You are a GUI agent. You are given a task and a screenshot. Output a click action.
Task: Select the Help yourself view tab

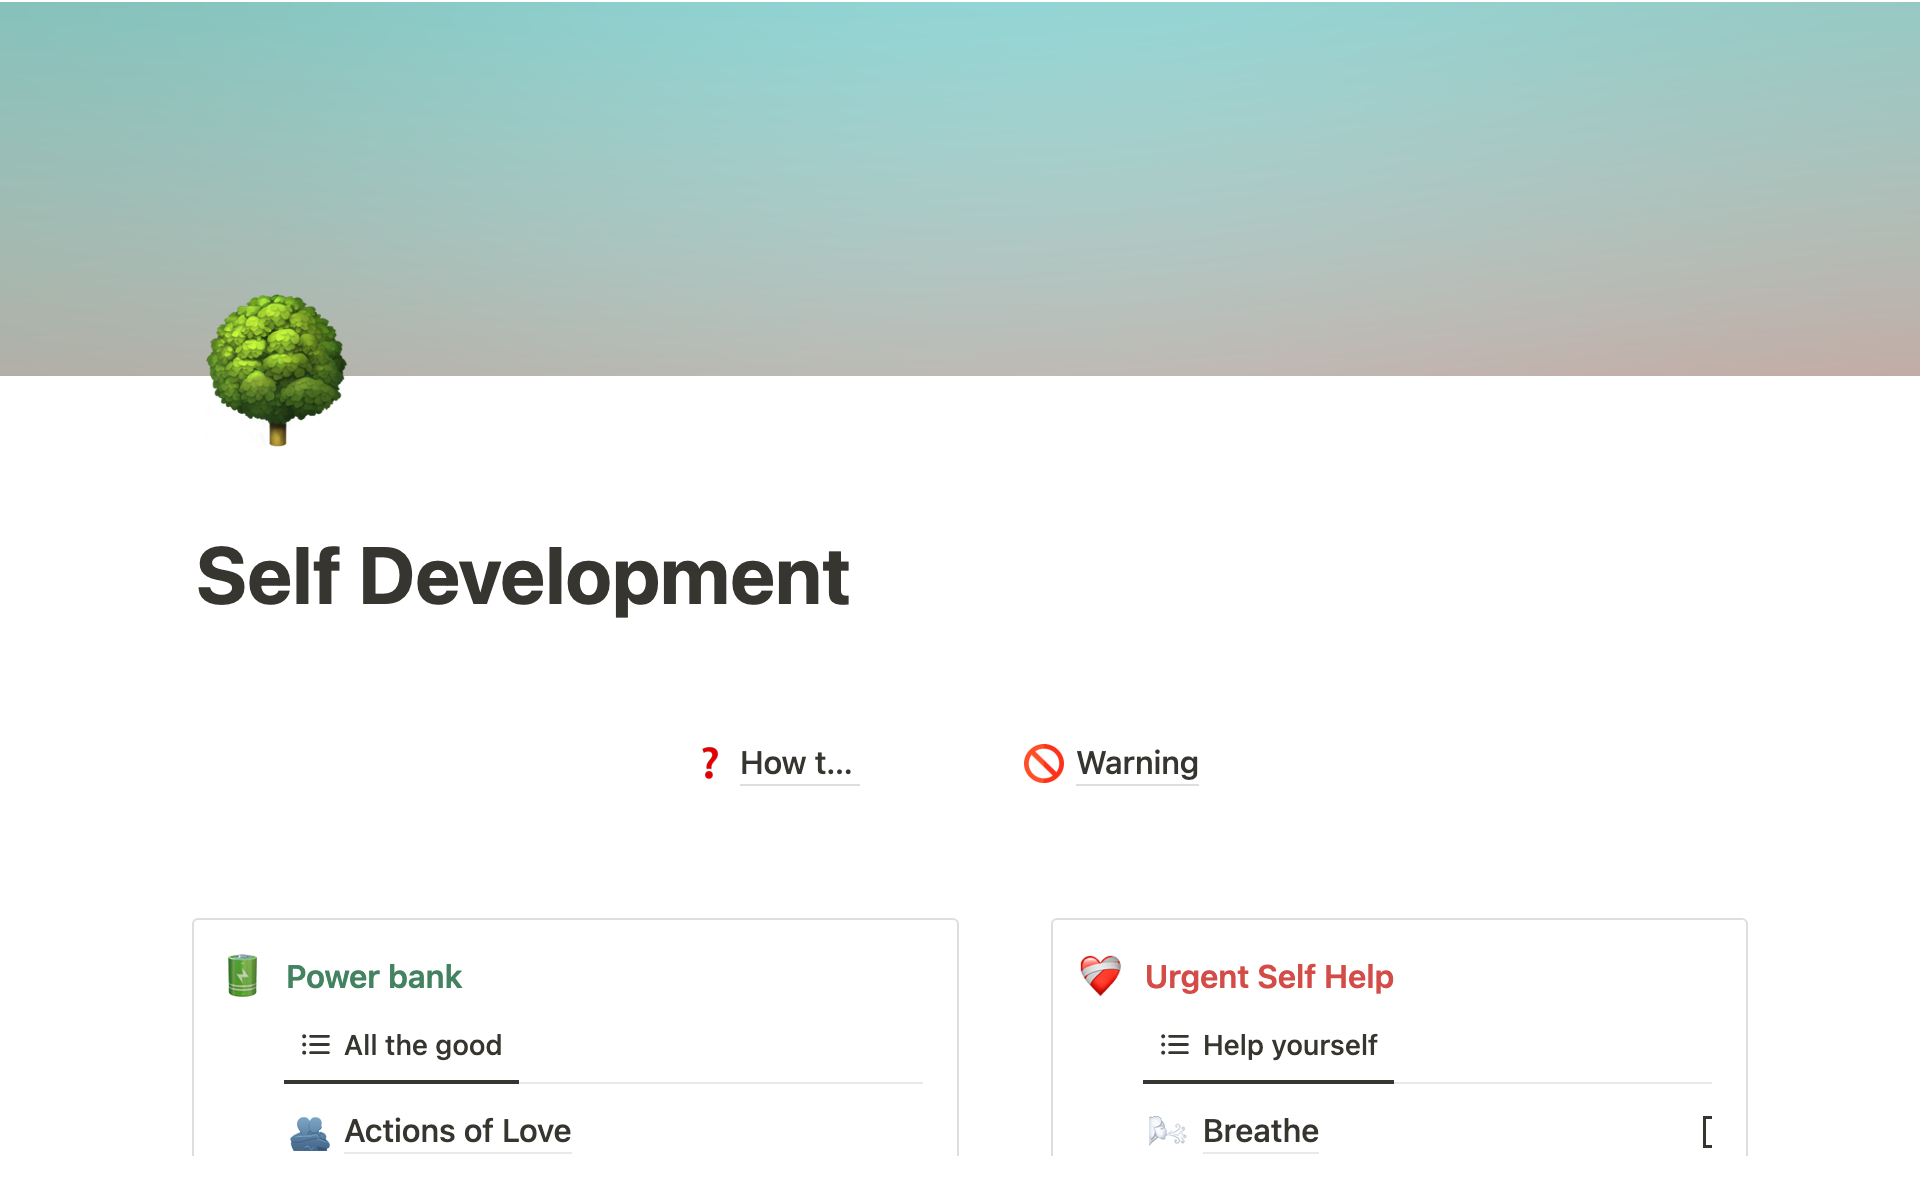(1268, 1045)
